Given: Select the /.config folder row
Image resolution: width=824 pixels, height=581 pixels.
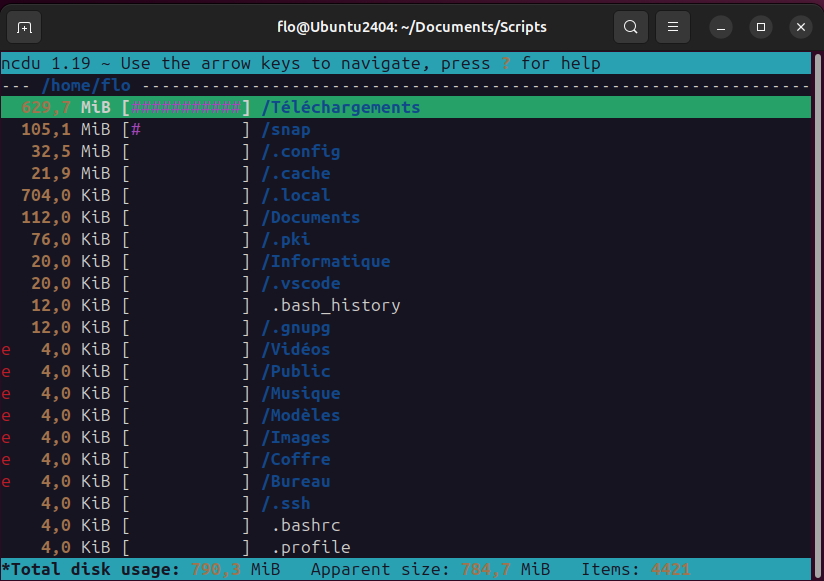Looking at the screenshot, I should 300,151.
